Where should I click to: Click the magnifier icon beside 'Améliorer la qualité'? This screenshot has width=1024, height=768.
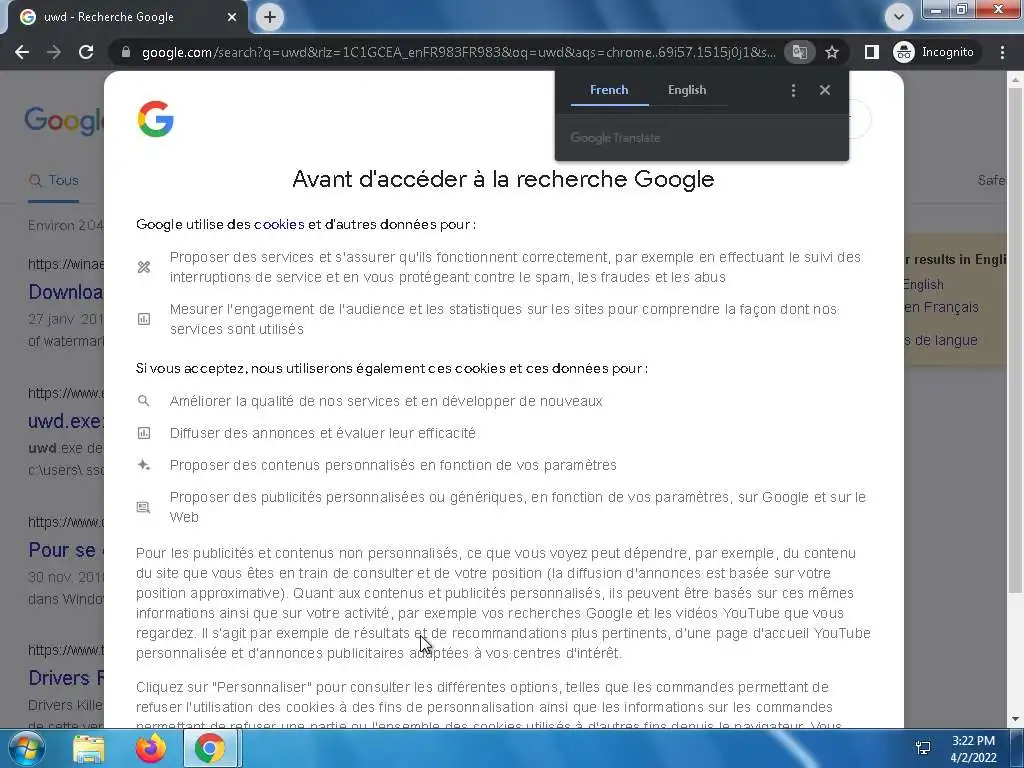(x=144, y=401)
